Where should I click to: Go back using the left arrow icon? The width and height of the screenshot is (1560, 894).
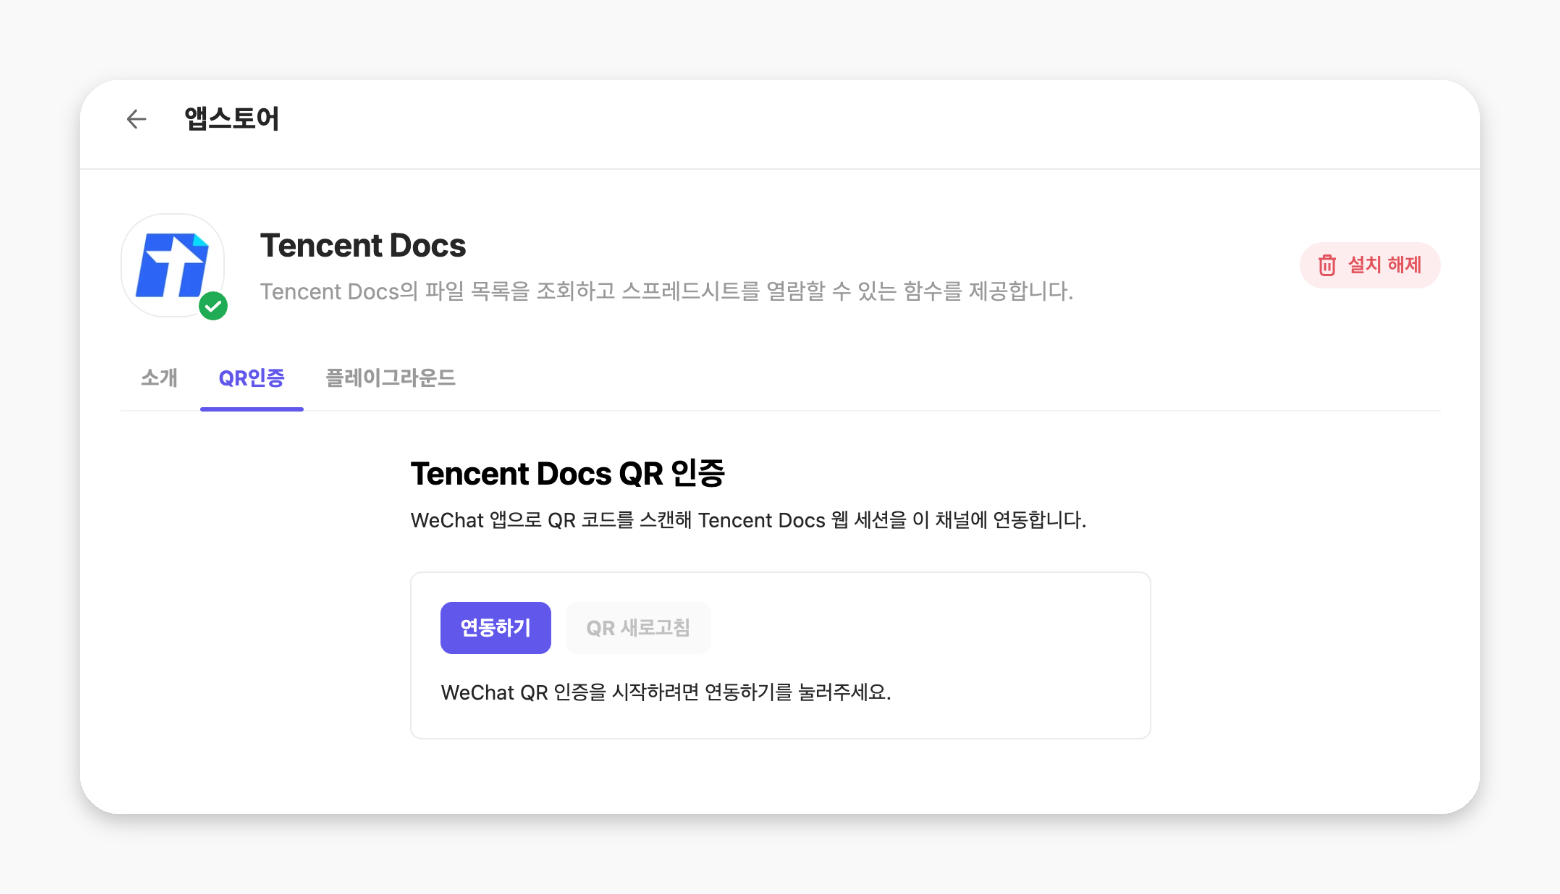point(136,119)
